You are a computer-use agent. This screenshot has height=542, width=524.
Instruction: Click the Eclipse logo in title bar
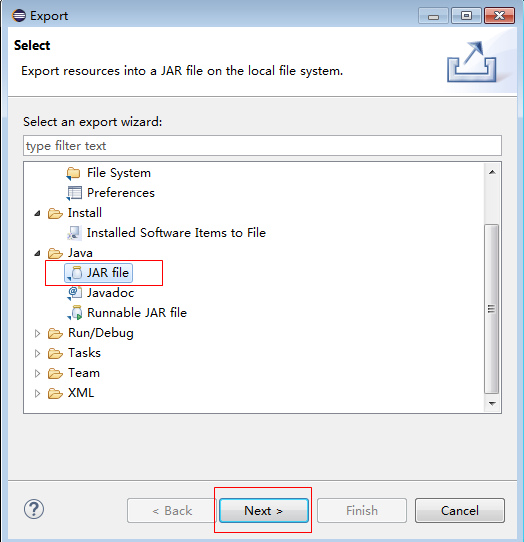point(19,16)
